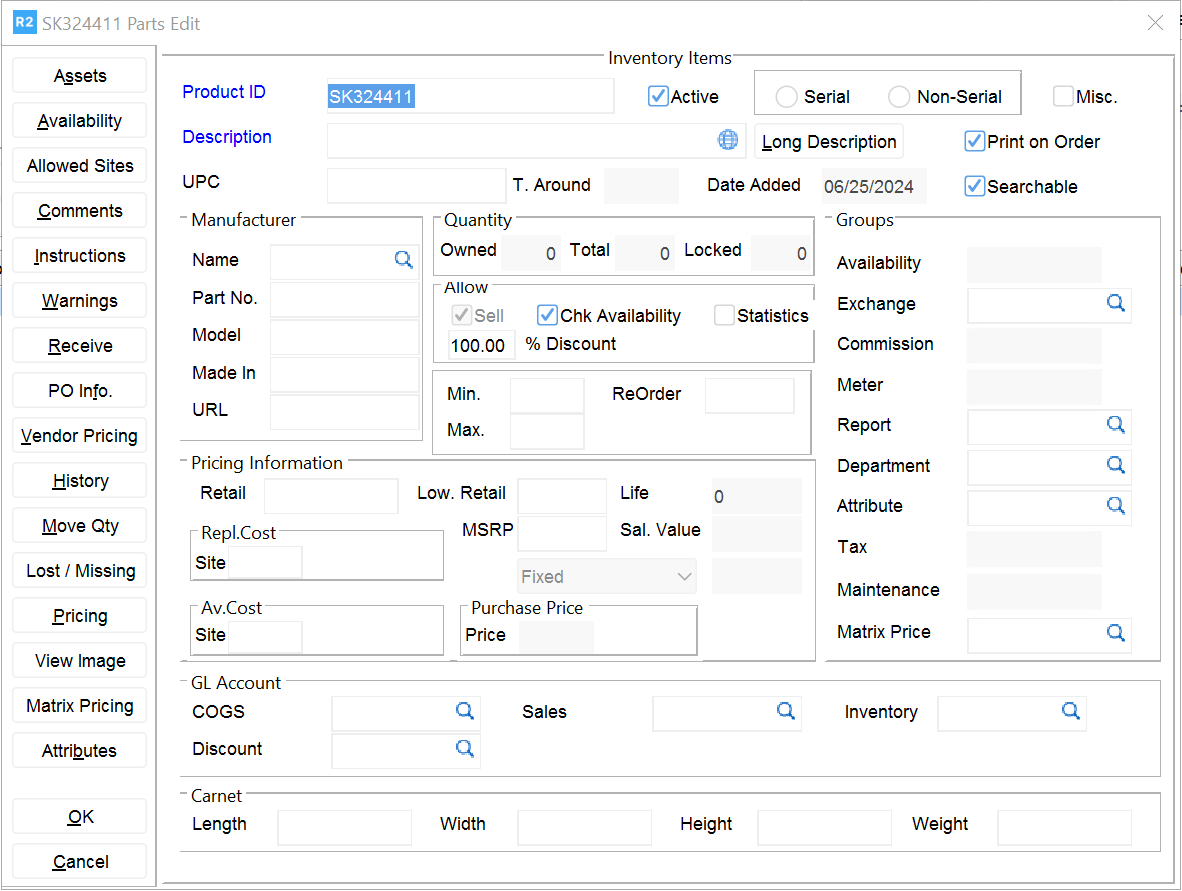
Task: Open Manufacturer Name search lookup
Action: click(403, 260)
